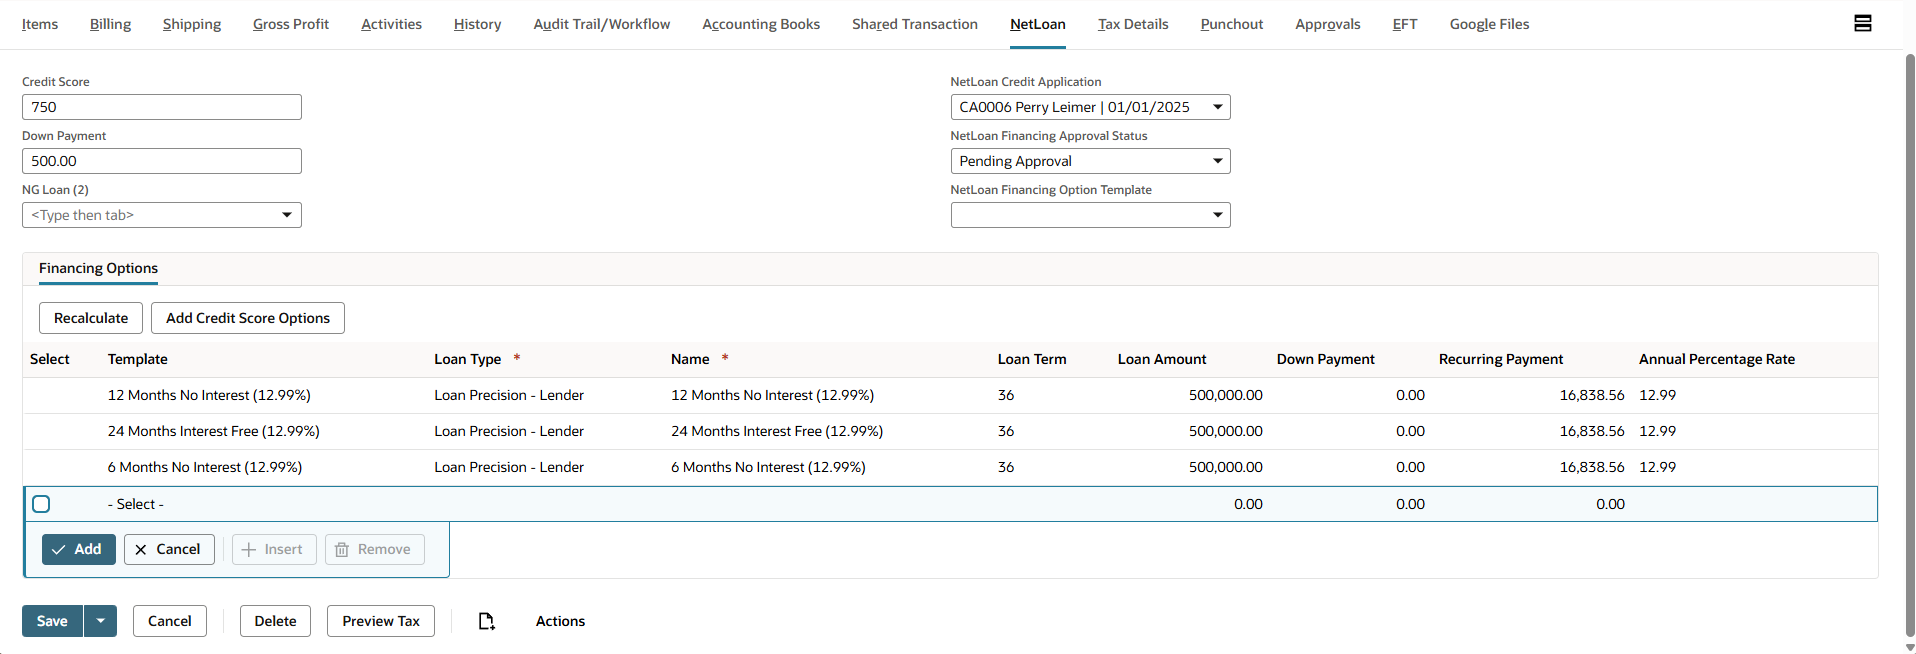Open NetLoan Financing Approval Status dropdown
This screenshot has width=1916, height=654.
pyautogui.click(x=1217, y=161)
